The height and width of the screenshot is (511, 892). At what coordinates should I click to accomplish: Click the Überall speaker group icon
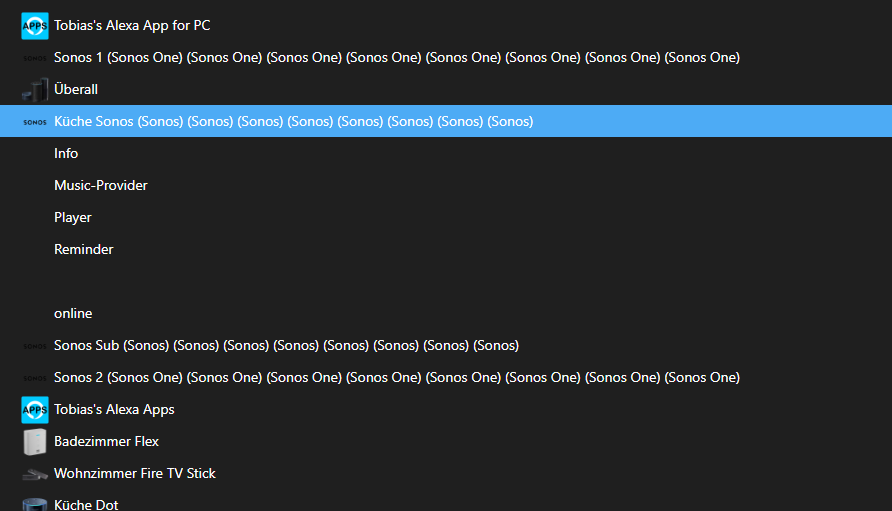coord(35,90)
